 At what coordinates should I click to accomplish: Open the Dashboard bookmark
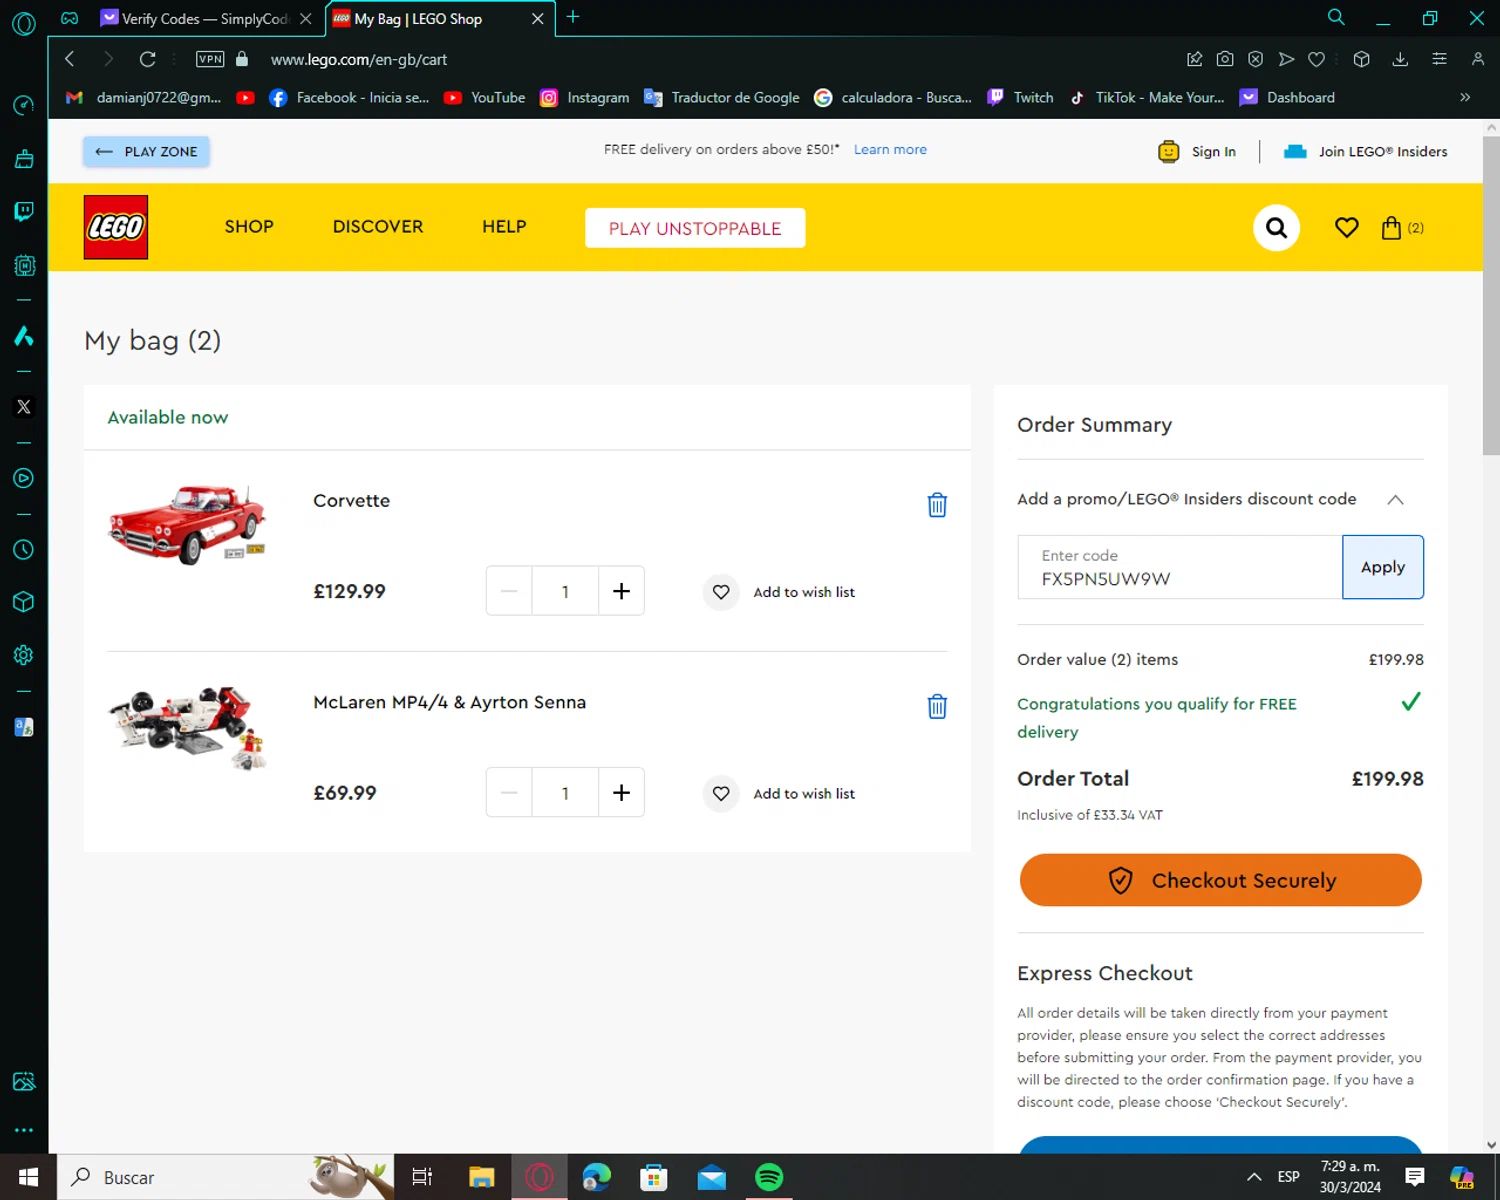click(x=1287, y=97)
